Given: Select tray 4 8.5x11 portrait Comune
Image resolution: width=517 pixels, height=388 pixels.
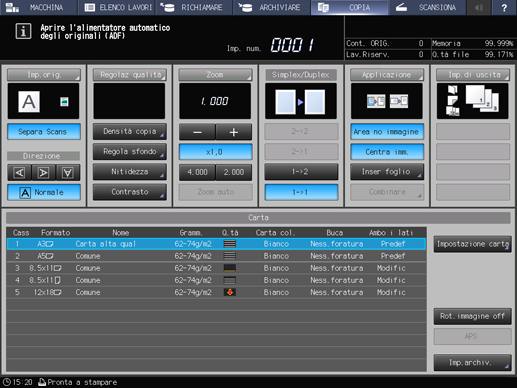Looking at the screenshot, I should pyautogui.click(x=216, y=280).
